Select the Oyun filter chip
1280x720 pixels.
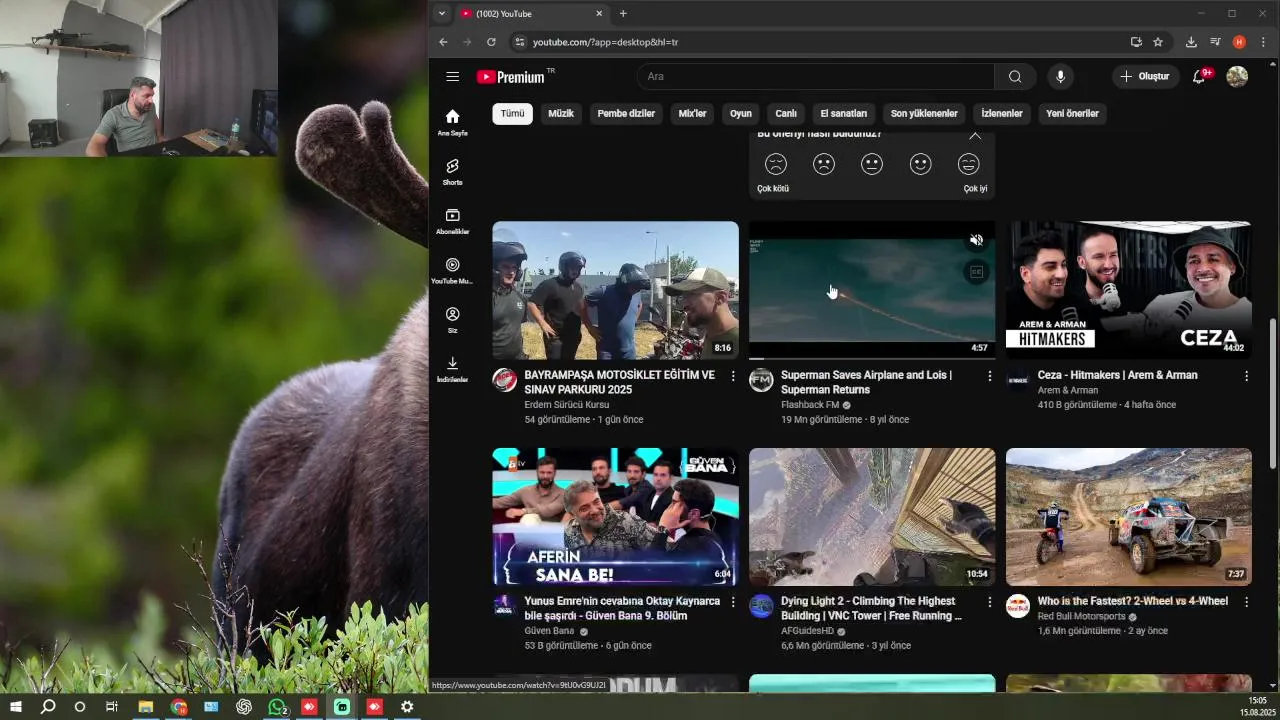(x=740, y=113)
